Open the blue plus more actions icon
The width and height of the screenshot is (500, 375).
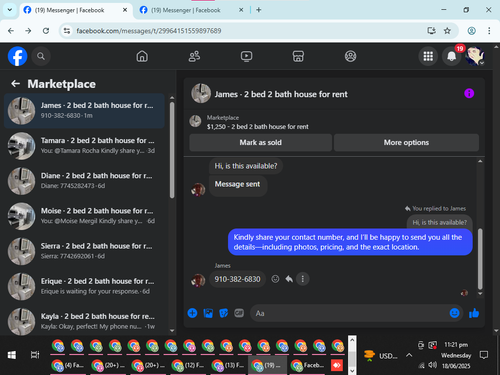pos(192,313)
